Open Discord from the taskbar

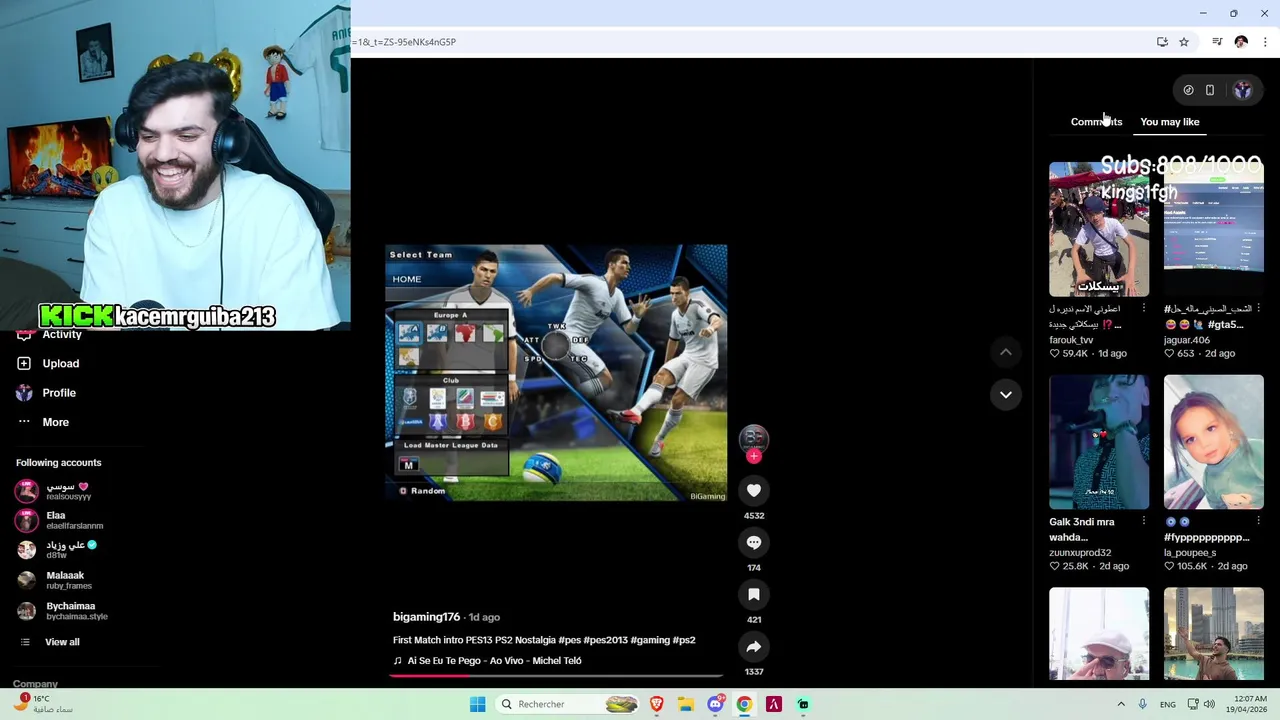pos(715,704)
